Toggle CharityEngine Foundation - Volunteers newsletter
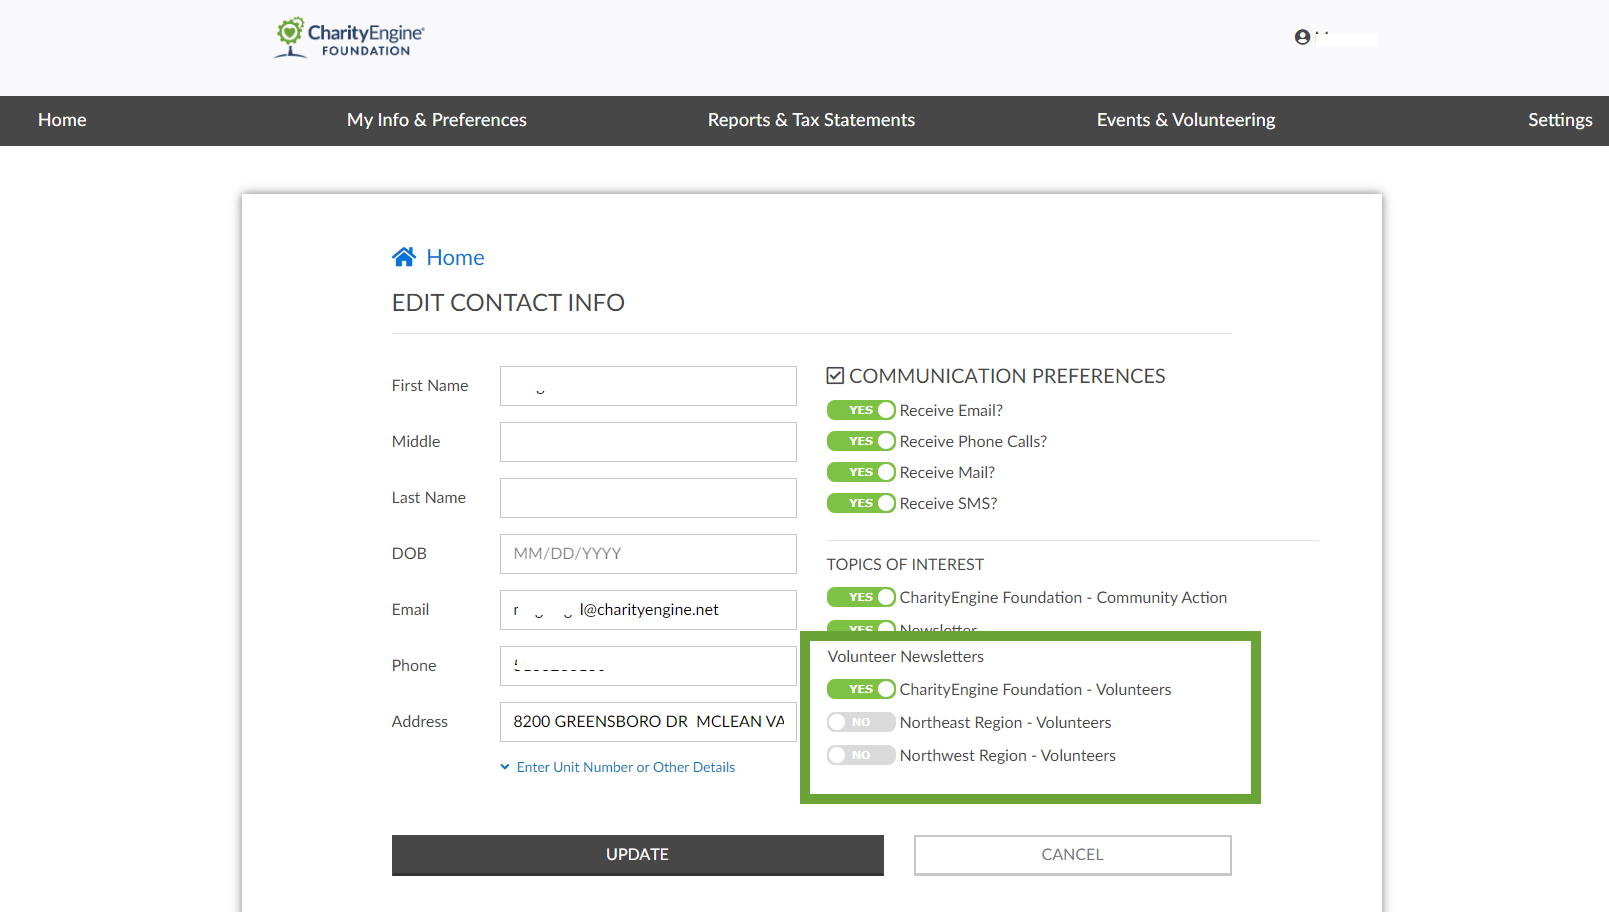Screen dimensions: 1609x912 point(861,689)
